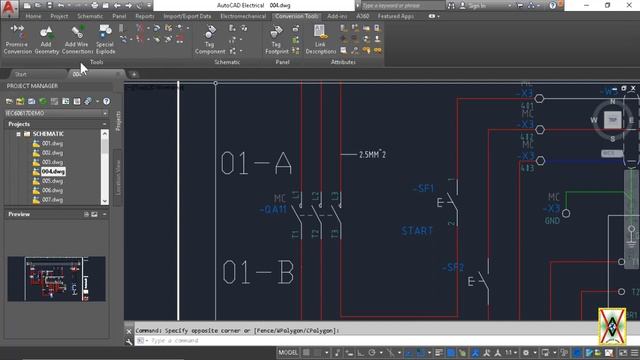
Task: Run the Promise Conversion tool
Action: 17,40
